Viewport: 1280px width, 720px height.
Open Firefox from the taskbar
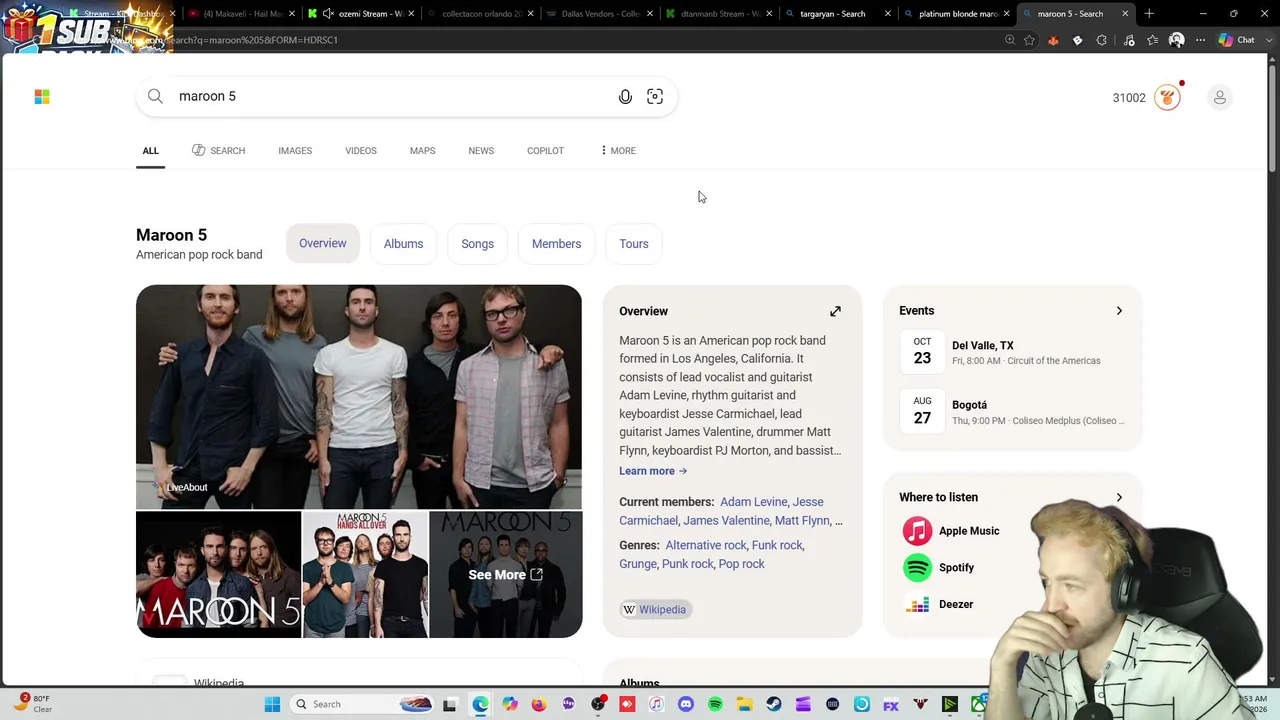click(x=539, y=704)
